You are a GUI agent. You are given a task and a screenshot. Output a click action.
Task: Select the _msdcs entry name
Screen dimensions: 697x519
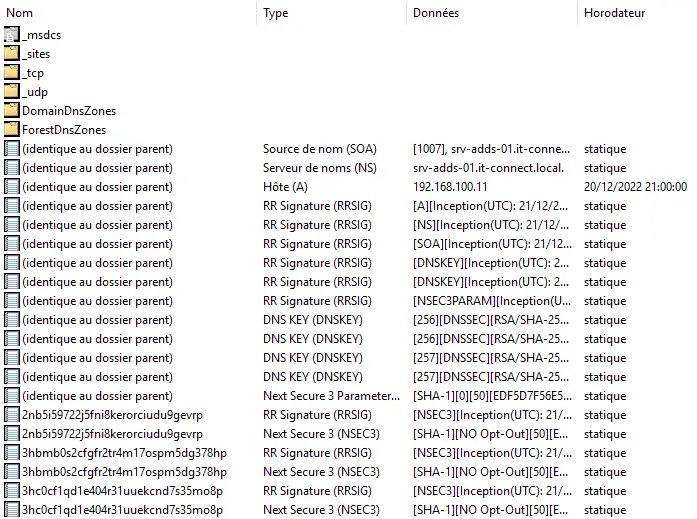tap(42, 35)
